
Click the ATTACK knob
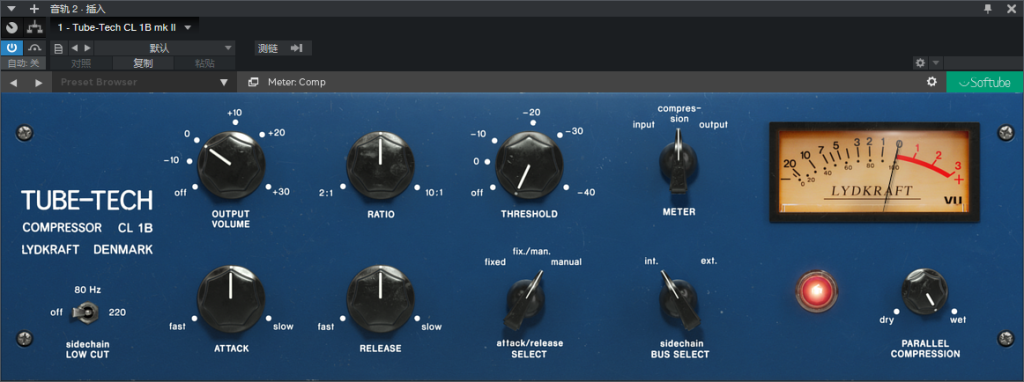click(231, 298)
